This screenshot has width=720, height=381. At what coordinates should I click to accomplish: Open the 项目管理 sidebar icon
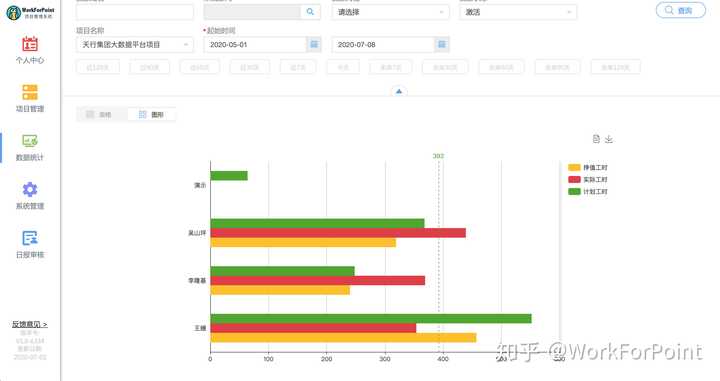[x=30, y=92]
